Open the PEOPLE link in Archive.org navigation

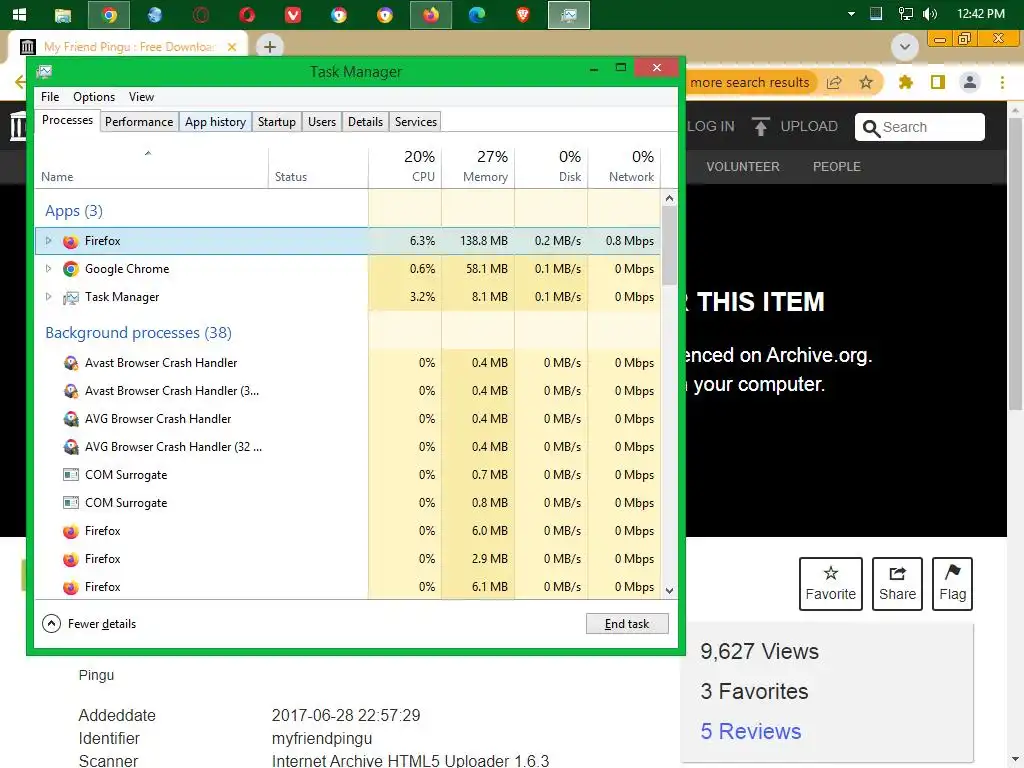[837, 167]
